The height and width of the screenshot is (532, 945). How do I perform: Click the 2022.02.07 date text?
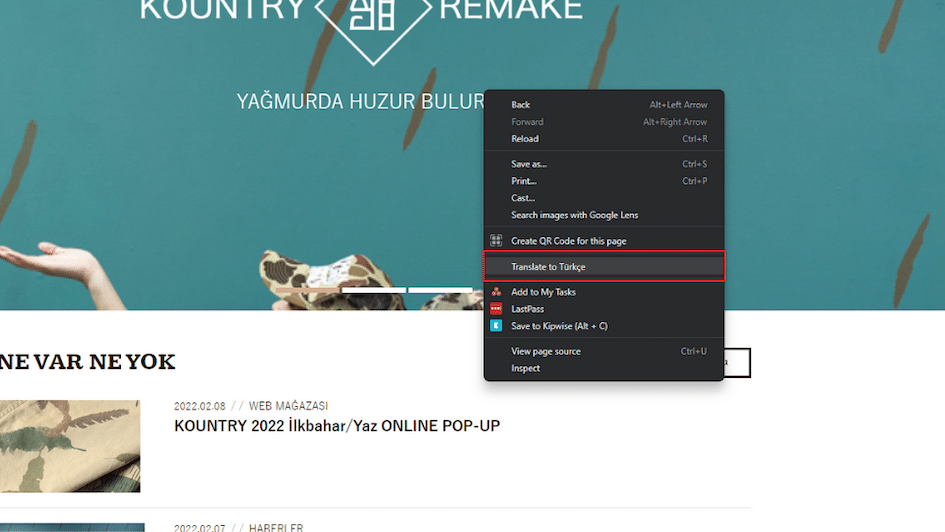(199, 528)
